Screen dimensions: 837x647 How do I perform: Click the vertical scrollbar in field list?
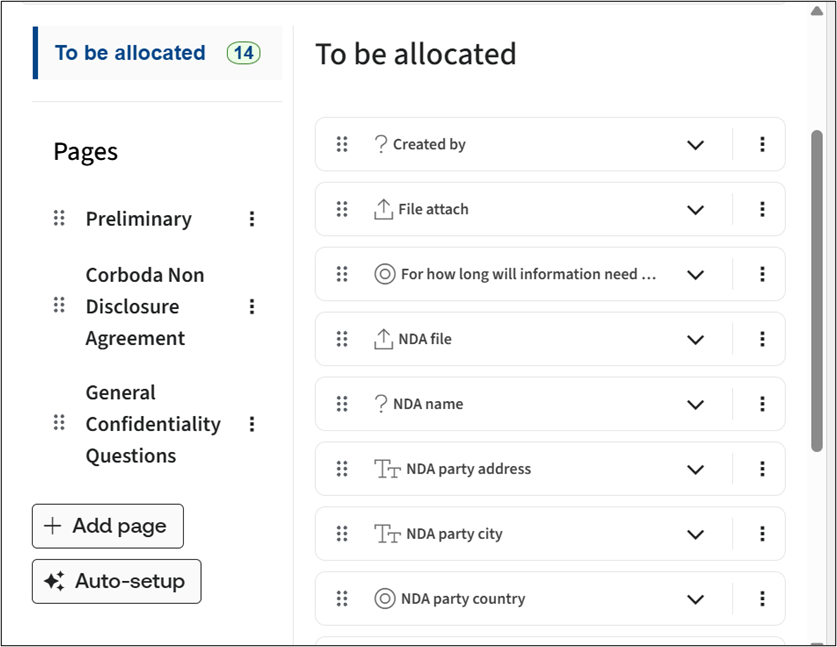coord(817,290)
